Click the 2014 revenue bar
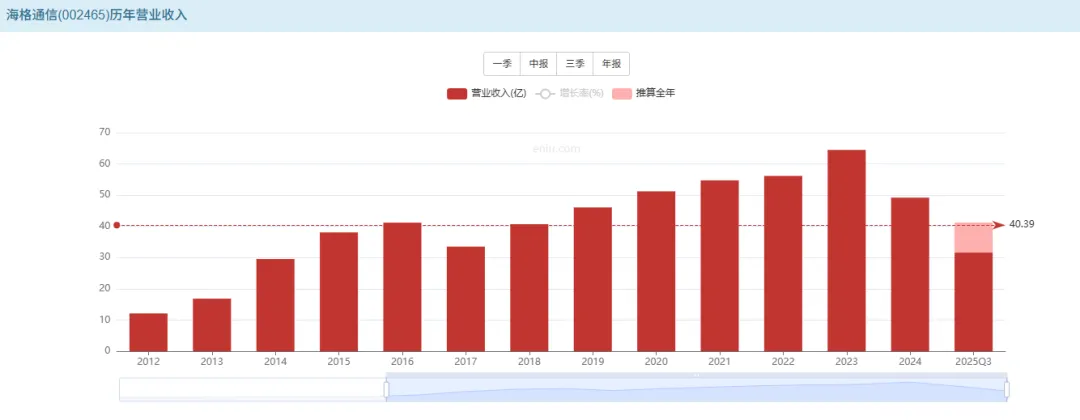Image resolution: width=1080 pixels, height=420 pixels. (x=276, y=305)
